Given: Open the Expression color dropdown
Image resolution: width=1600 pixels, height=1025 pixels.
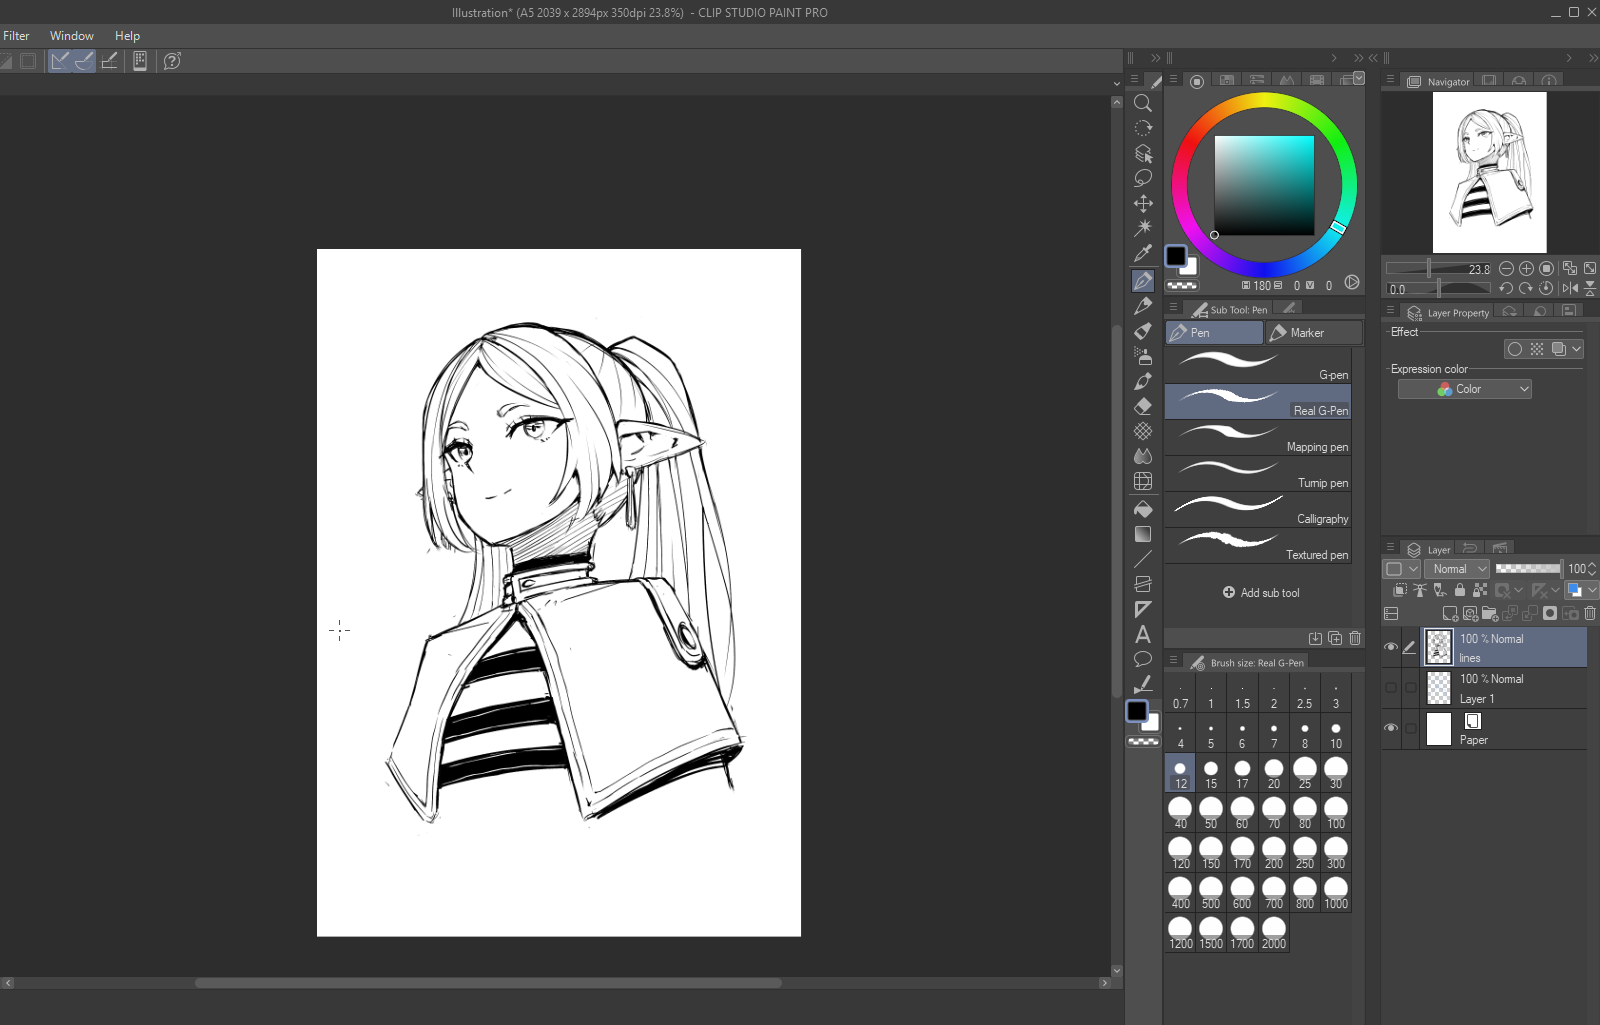Looking at the screenshot, I should tap(1464, 389).
